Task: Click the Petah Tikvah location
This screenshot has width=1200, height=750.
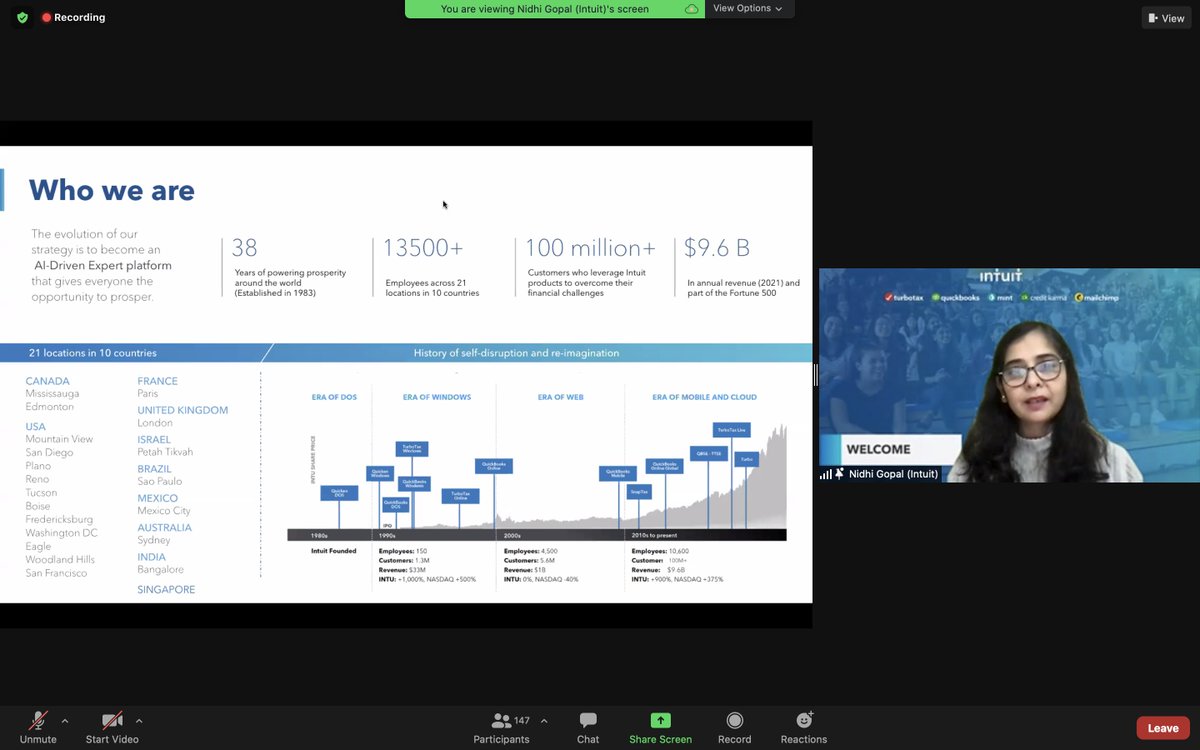Action: coord(165,452)
